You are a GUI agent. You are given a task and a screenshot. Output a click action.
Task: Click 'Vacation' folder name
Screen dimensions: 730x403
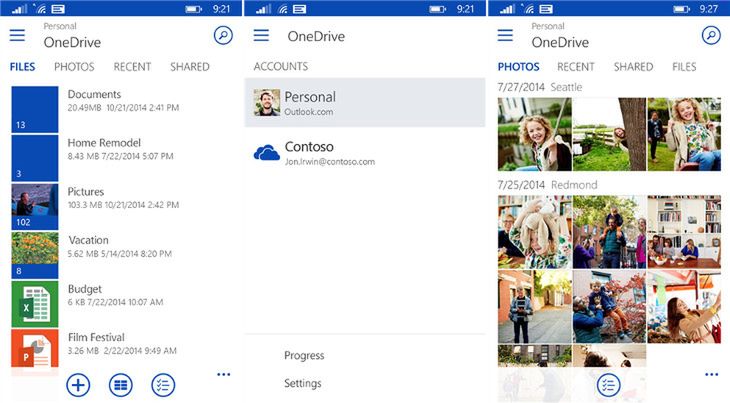pos(88,240)
